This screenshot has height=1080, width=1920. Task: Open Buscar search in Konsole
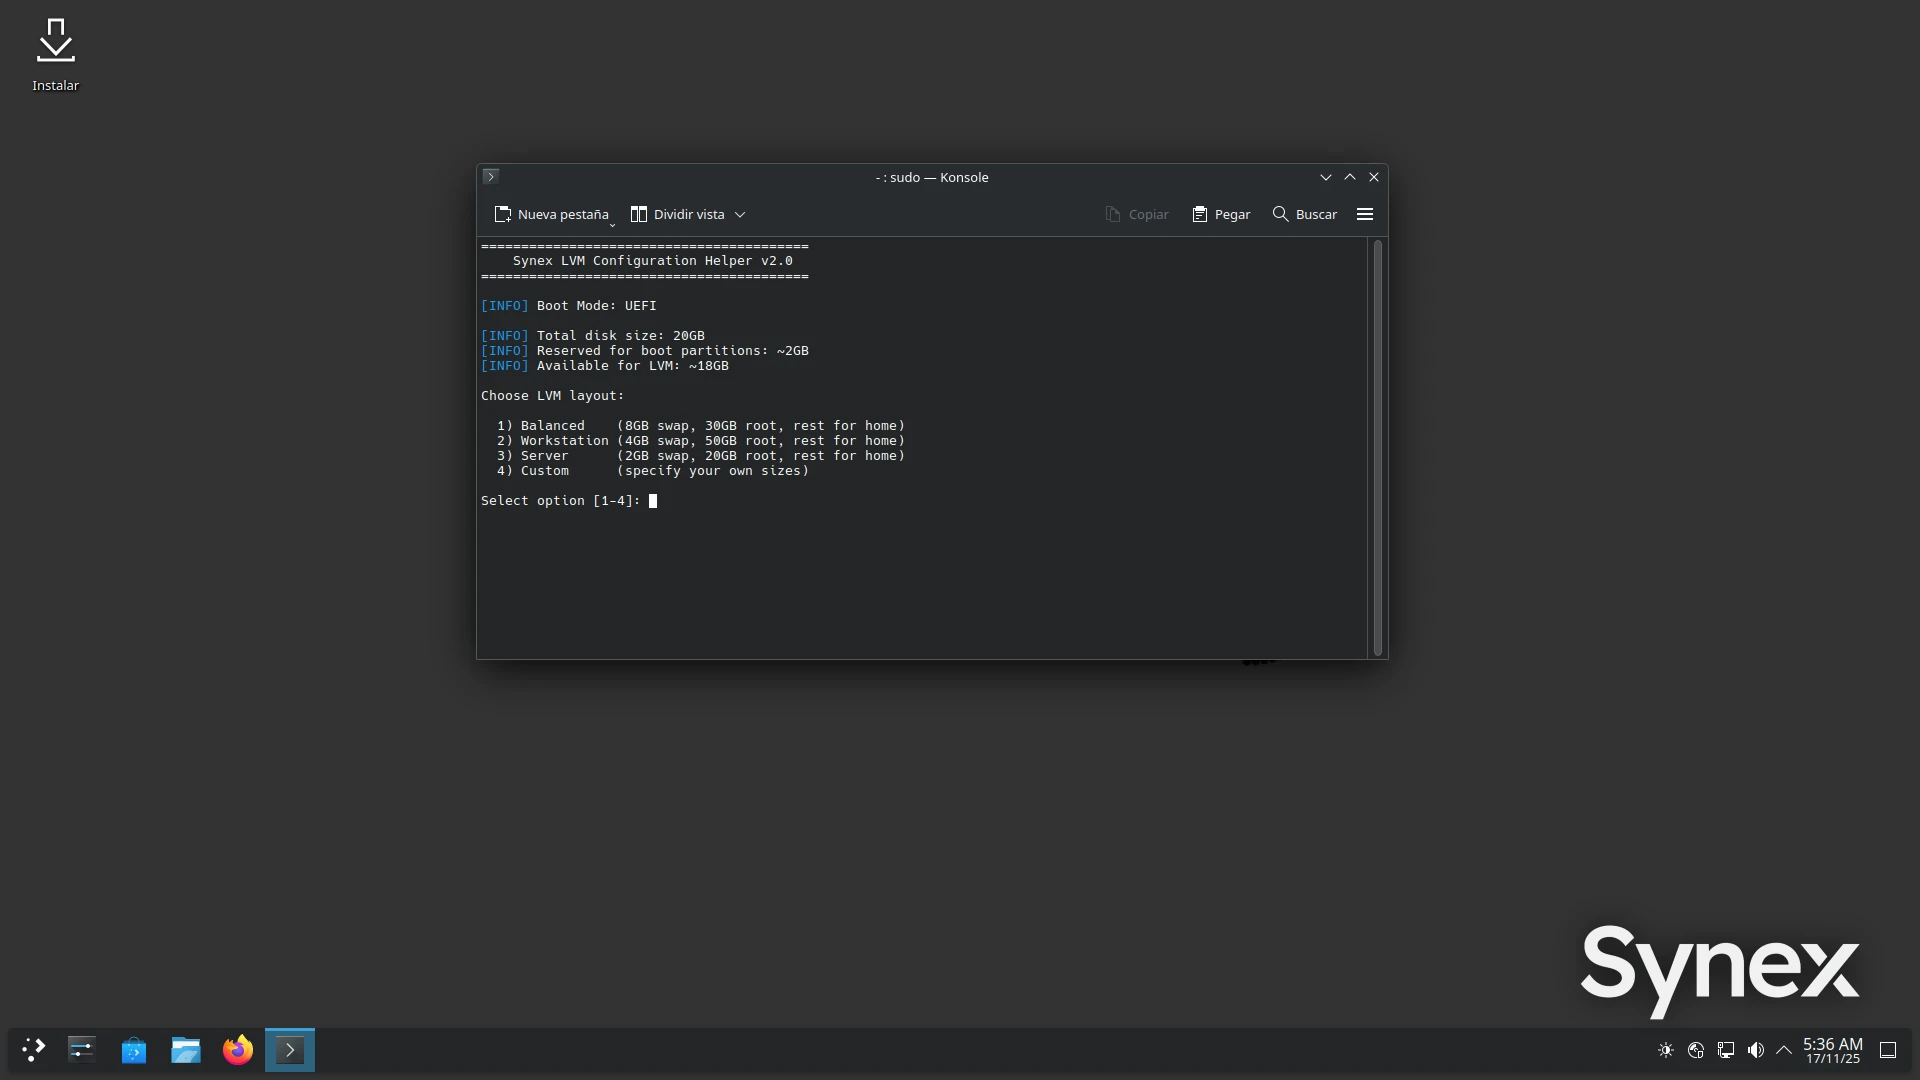tap(1304, 214)
